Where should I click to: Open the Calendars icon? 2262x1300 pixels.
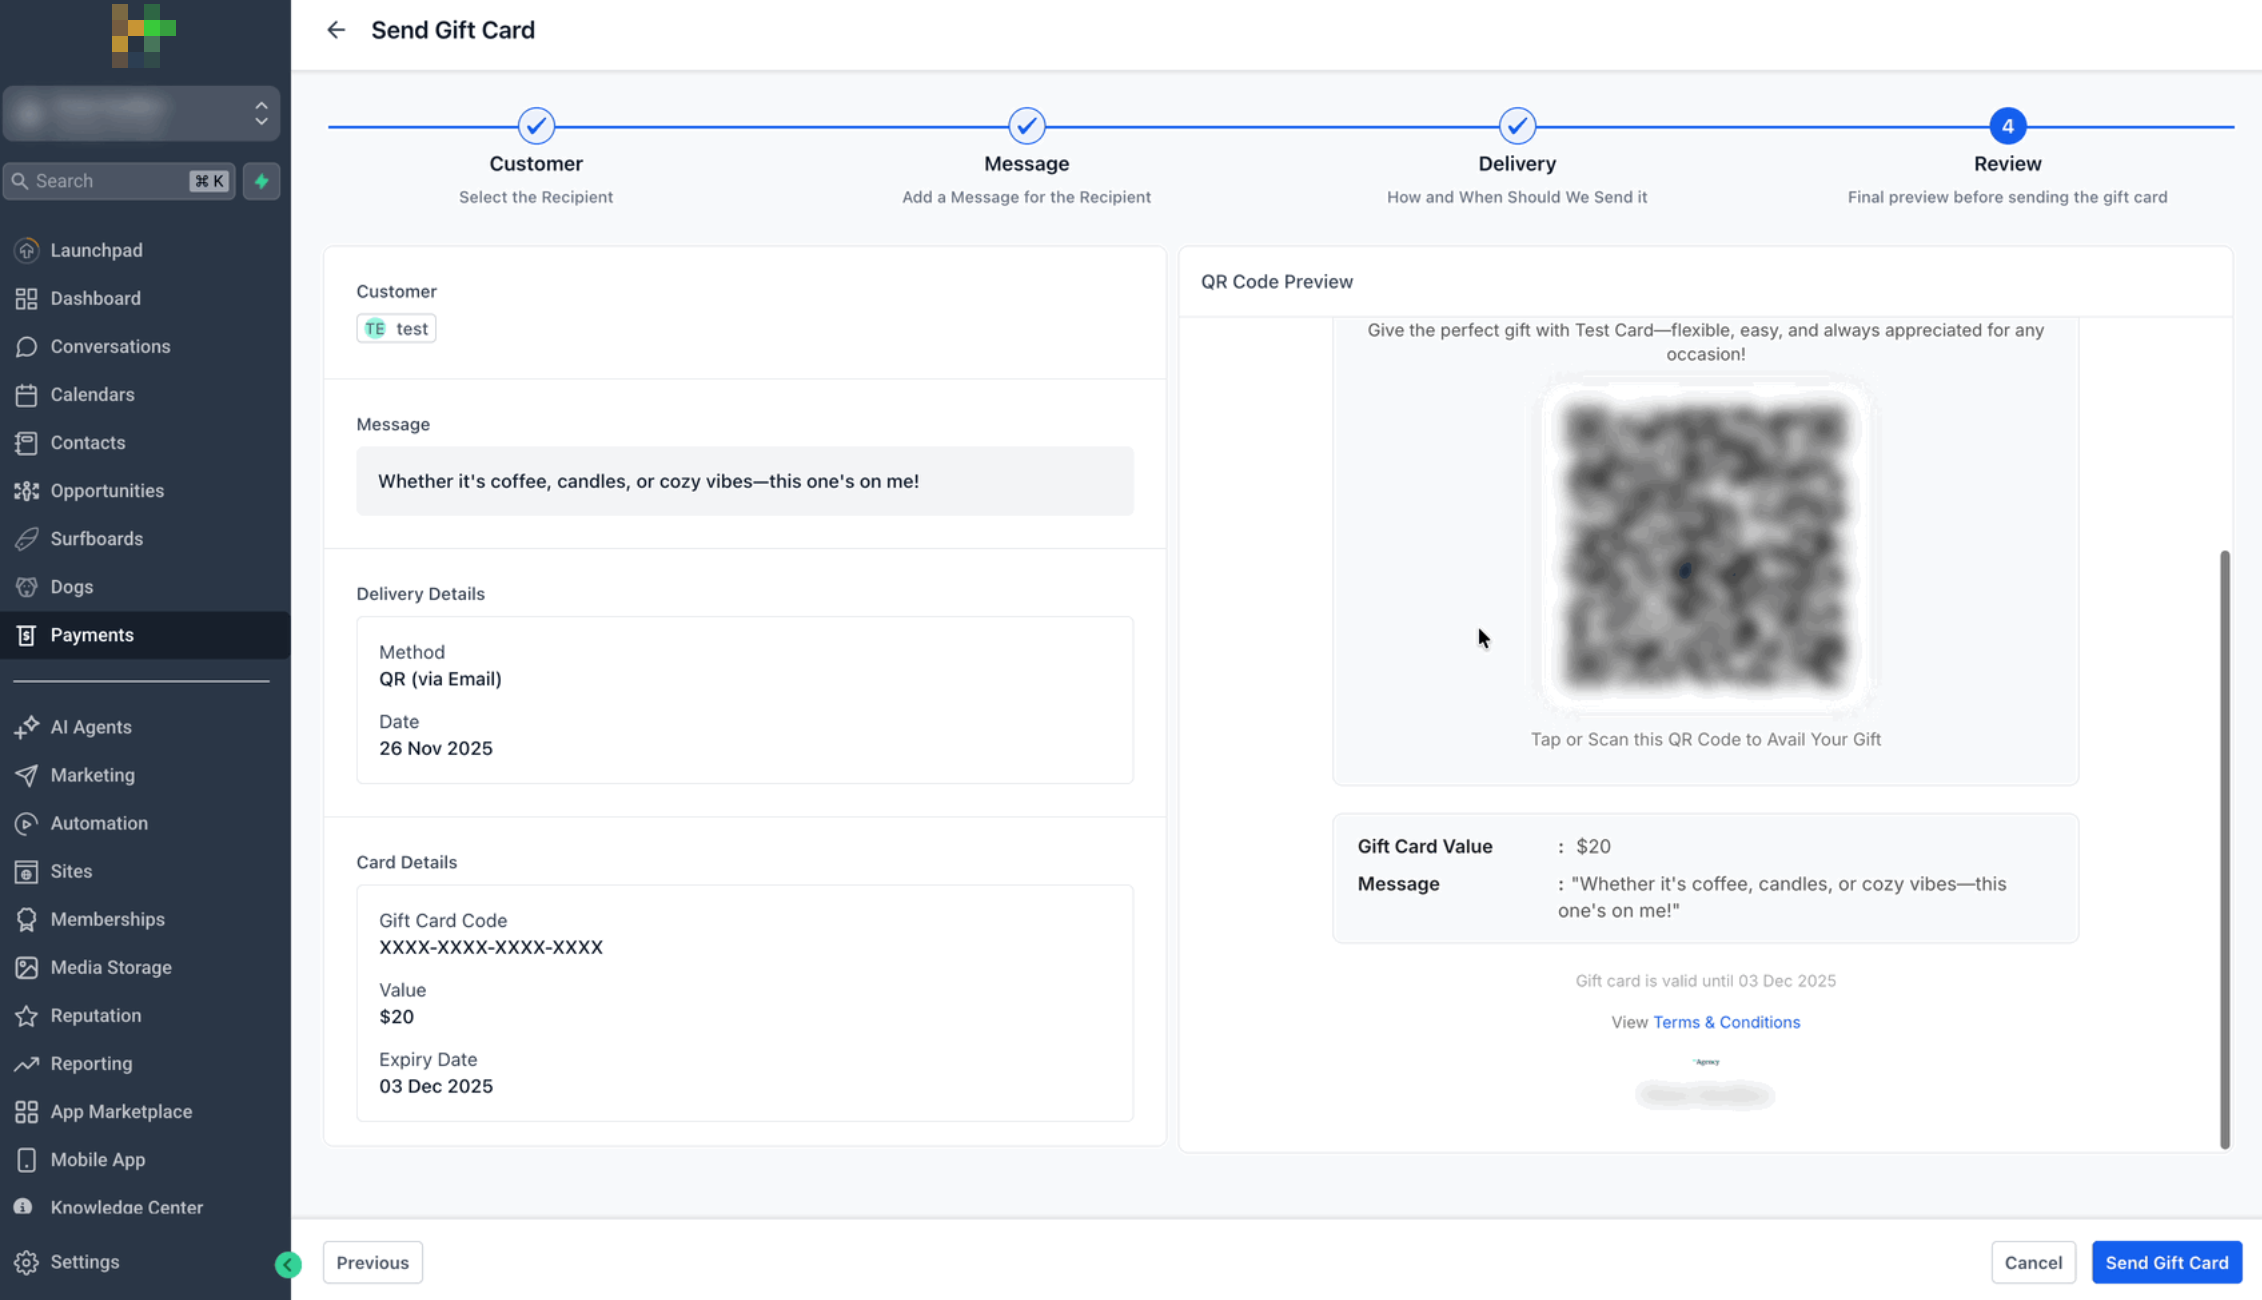[27, 394]
